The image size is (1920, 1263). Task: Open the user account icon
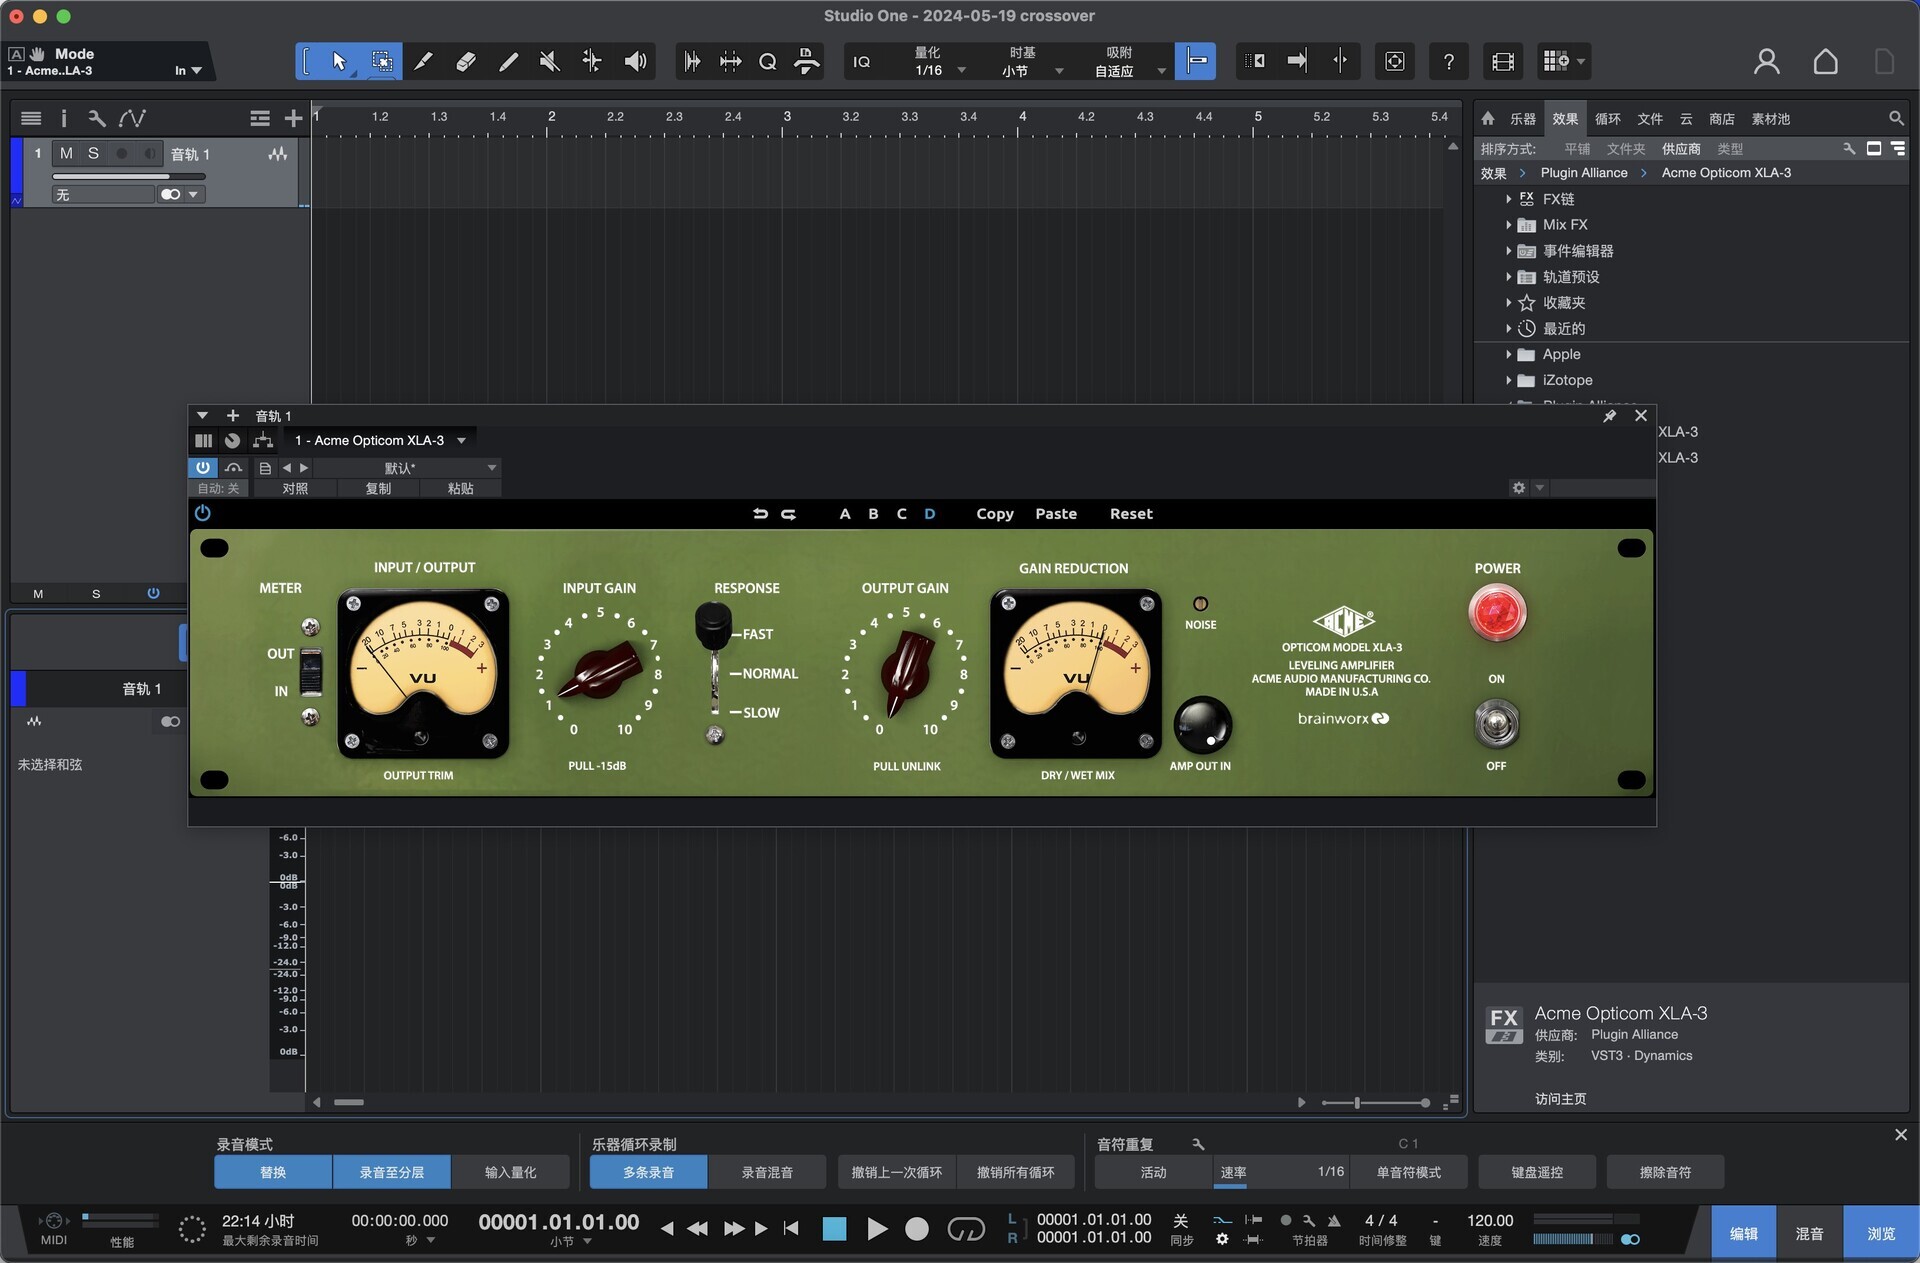point(1766,62)
